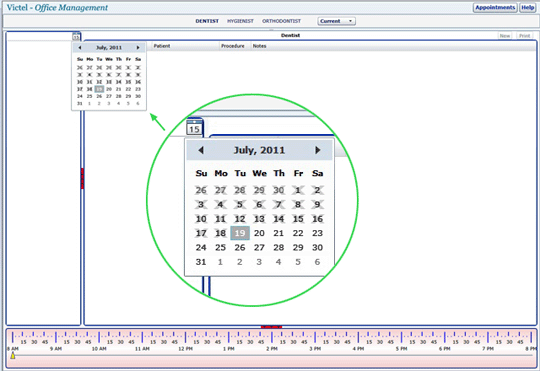Click the Appointments button
This screenshot has width=540, height=371.
(495, 8)
